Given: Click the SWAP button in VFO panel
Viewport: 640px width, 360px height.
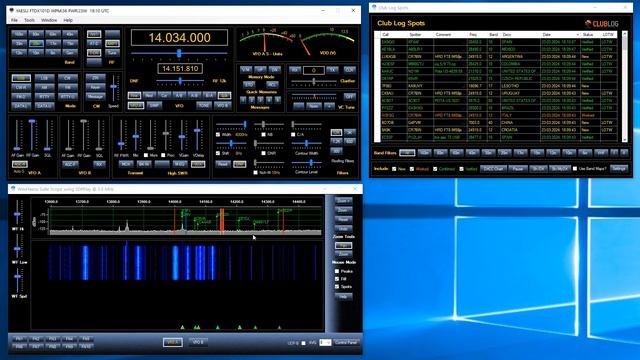Looking at the screenshot, I should pyautogui.click(x=154, y=106).
